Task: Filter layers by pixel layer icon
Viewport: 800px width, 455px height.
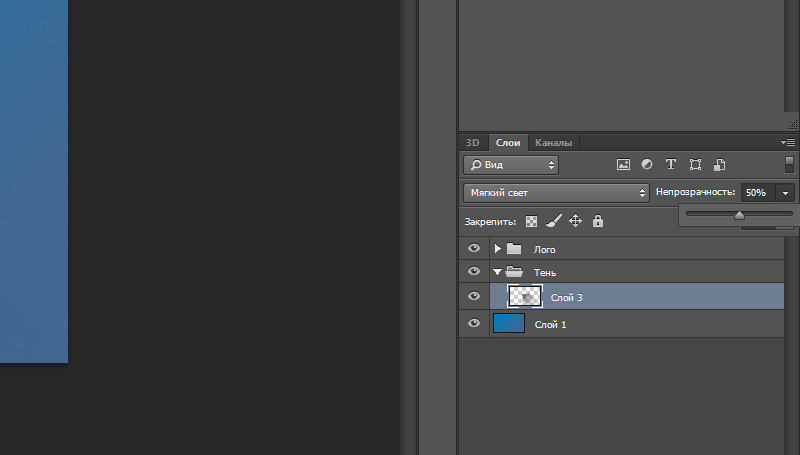Action: click(x=623, y=165)
